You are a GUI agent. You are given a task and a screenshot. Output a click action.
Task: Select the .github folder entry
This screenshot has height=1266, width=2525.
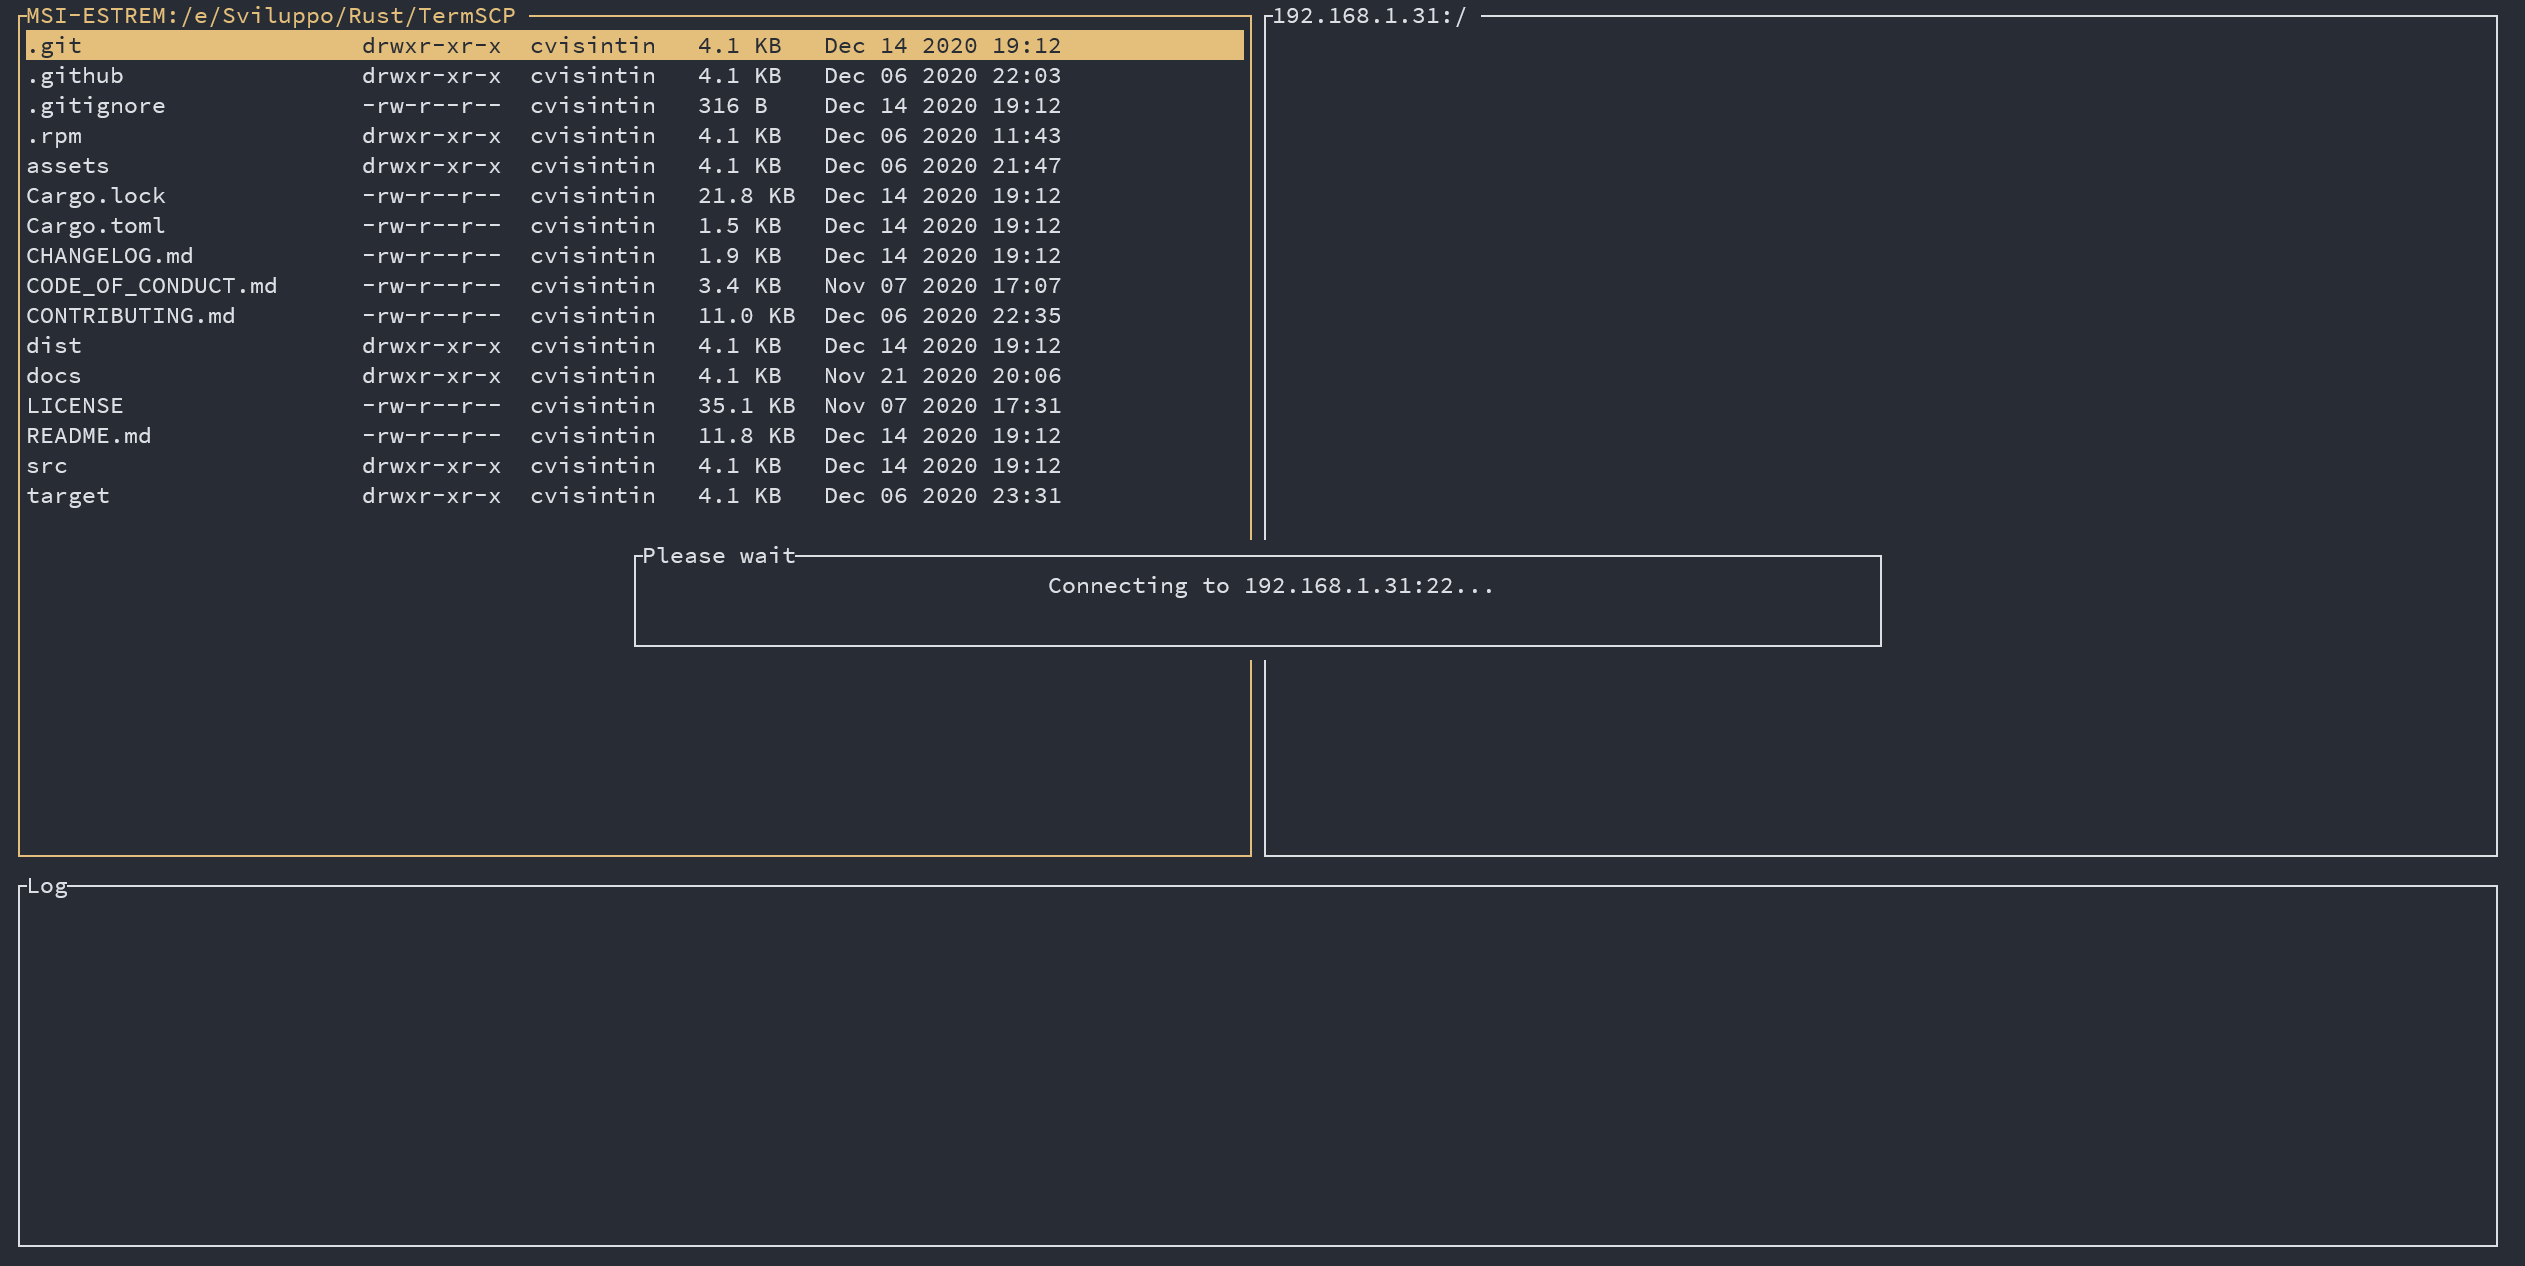[x=76, y=76]
